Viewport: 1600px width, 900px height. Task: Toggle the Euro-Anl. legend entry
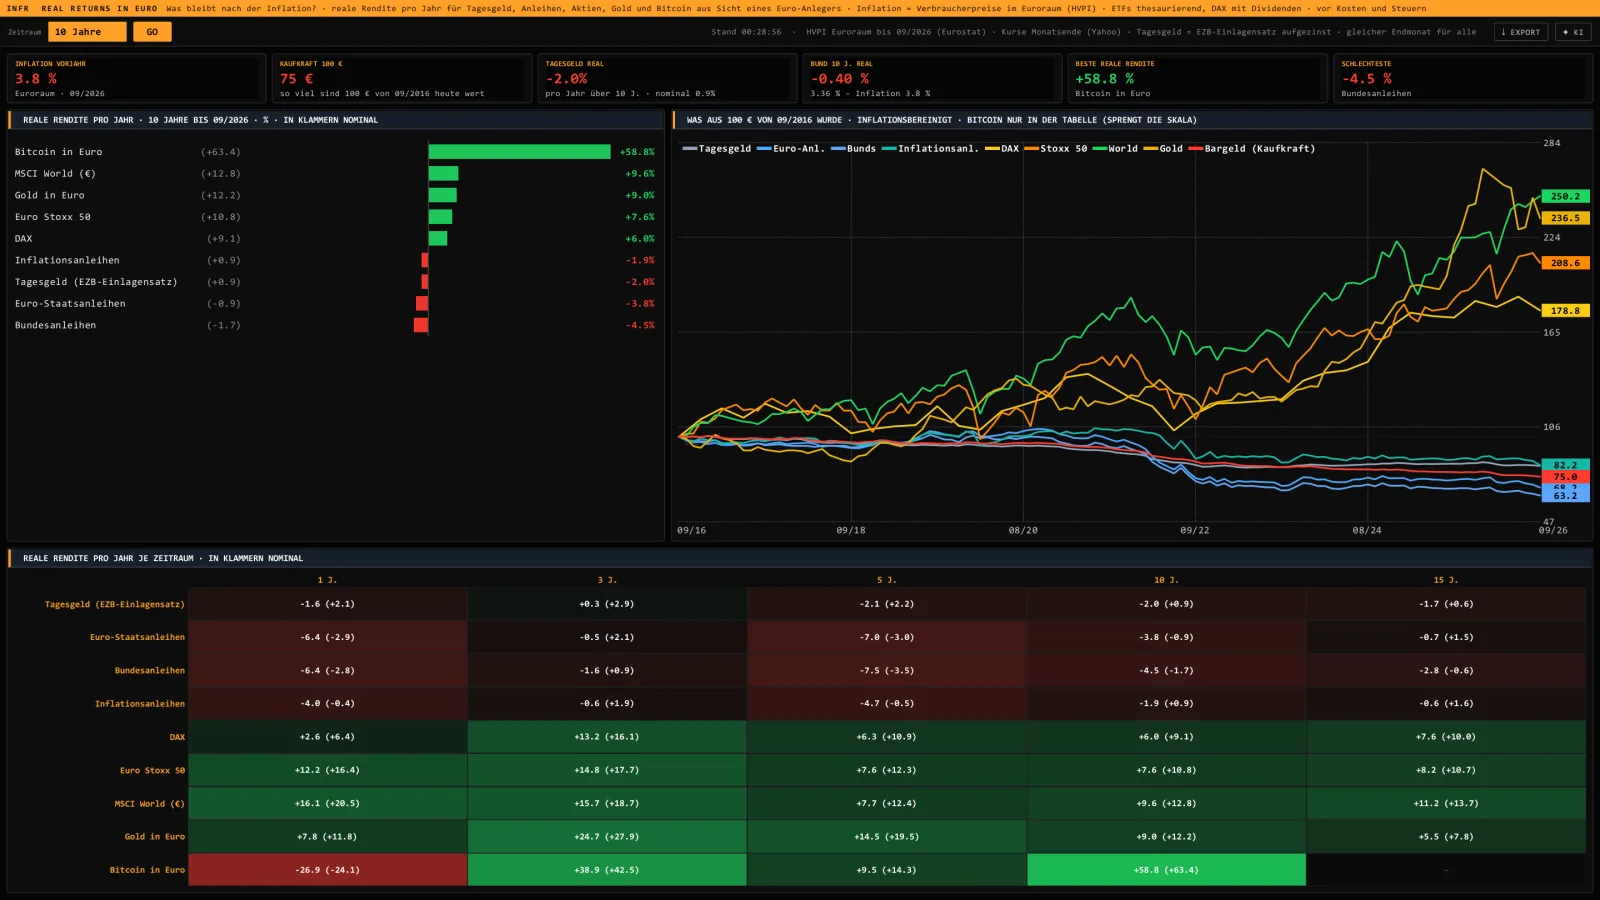[789, 148]
